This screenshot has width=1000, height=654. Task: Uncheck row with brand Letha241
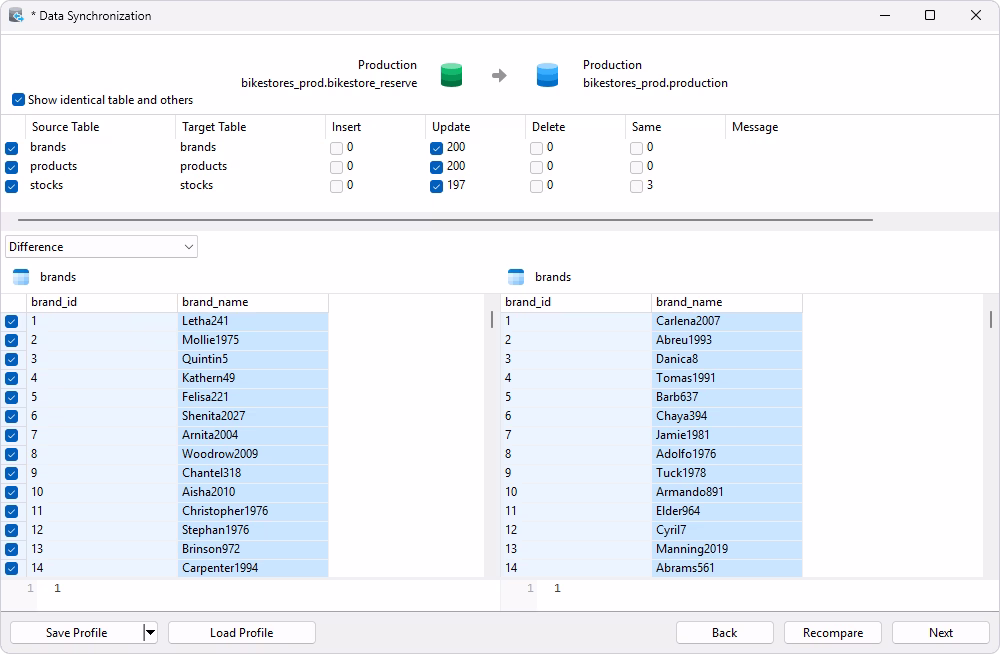pos(11,322)
